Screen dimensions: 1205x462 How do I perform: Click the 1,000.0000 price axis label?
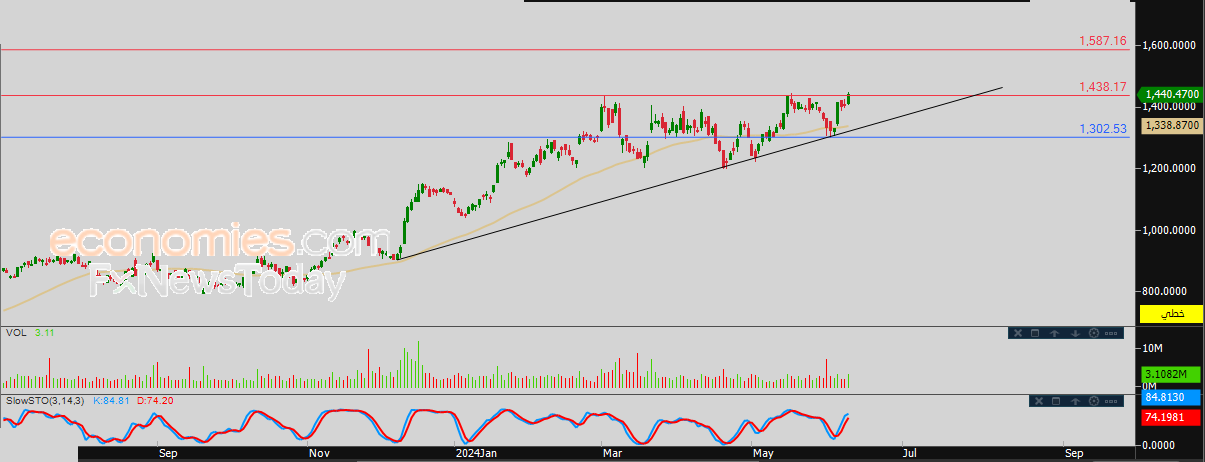pyautogui.click(x=1171, y=230)
